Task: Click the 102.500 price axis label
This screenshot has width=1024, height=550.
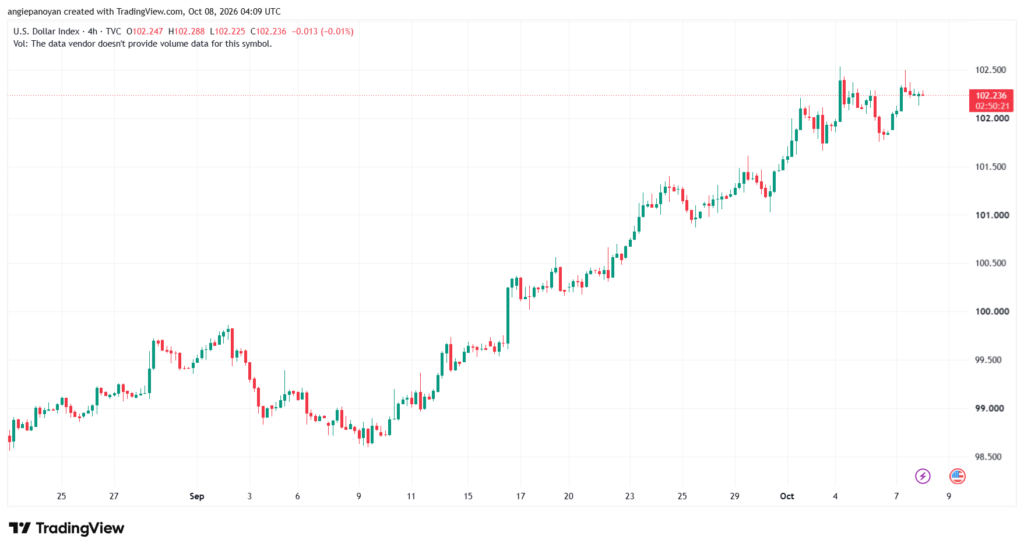Action: coord(991,70)
